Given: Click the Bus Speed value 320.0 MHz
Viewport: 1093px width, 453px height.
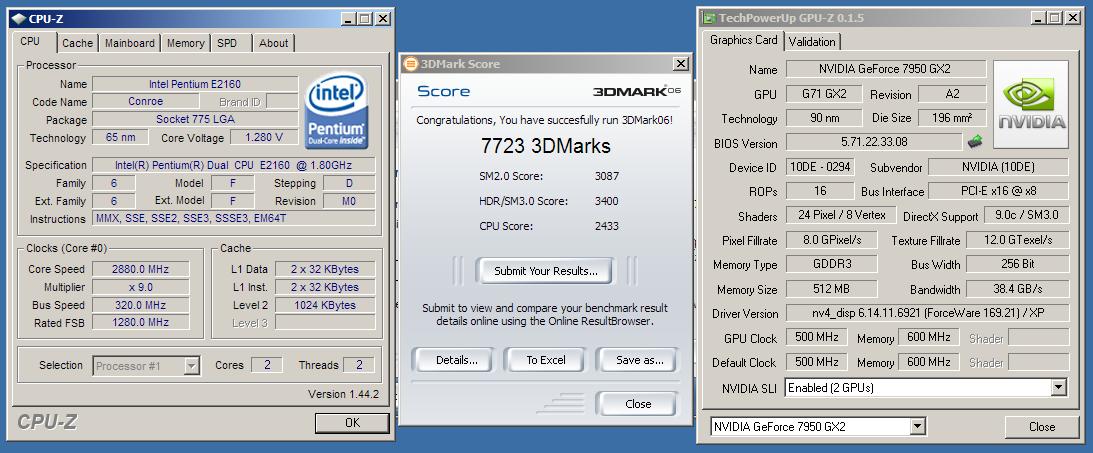Looking at the screenshot, I should 141,305.
